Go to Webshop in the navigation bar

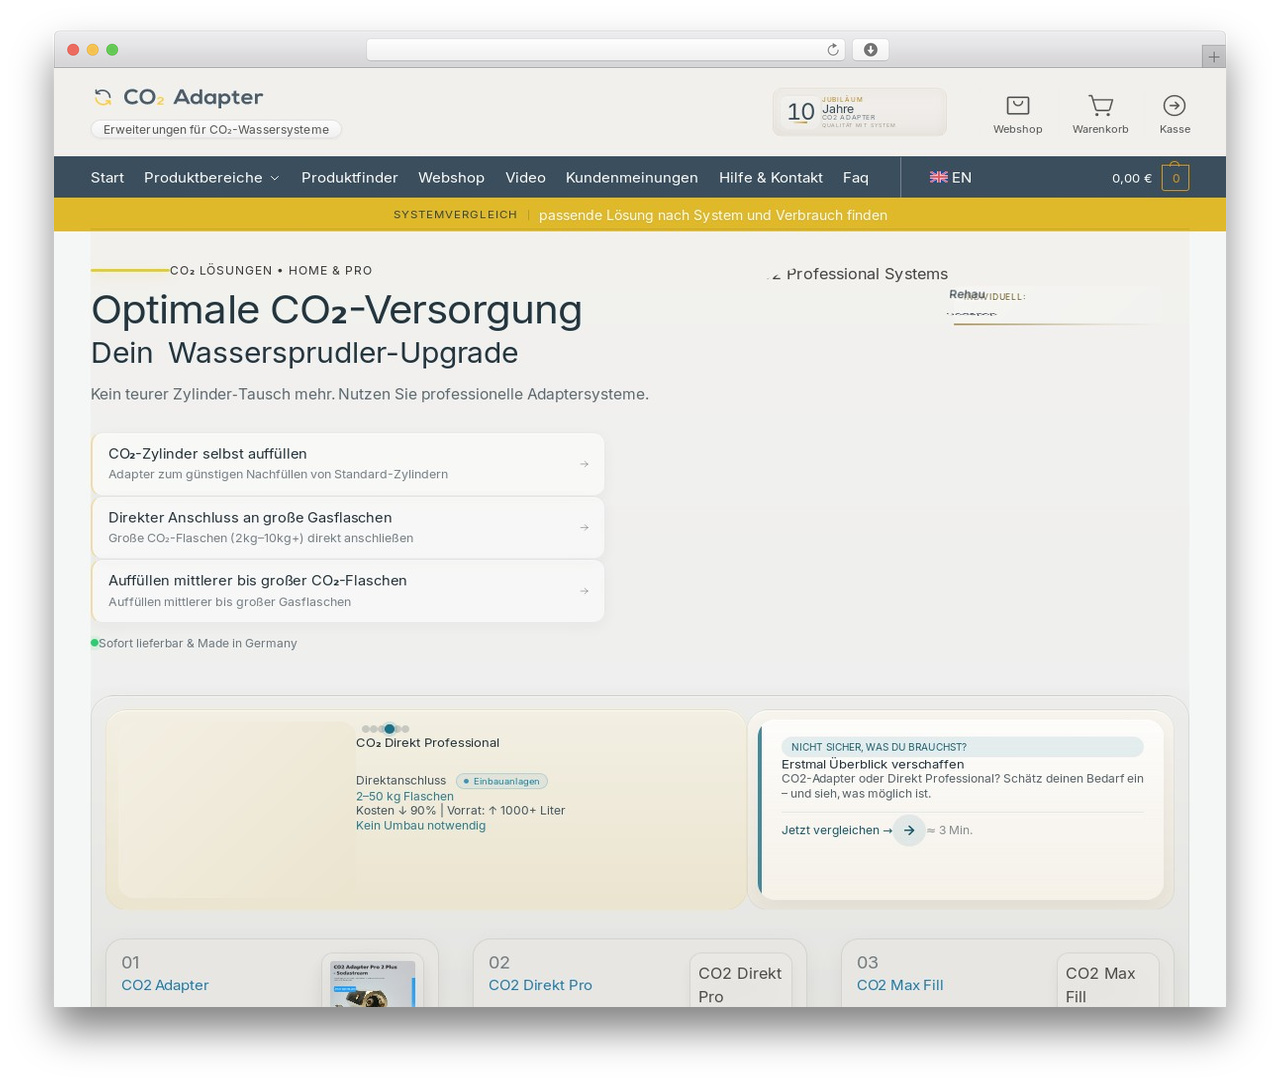(x=451, y=178)
